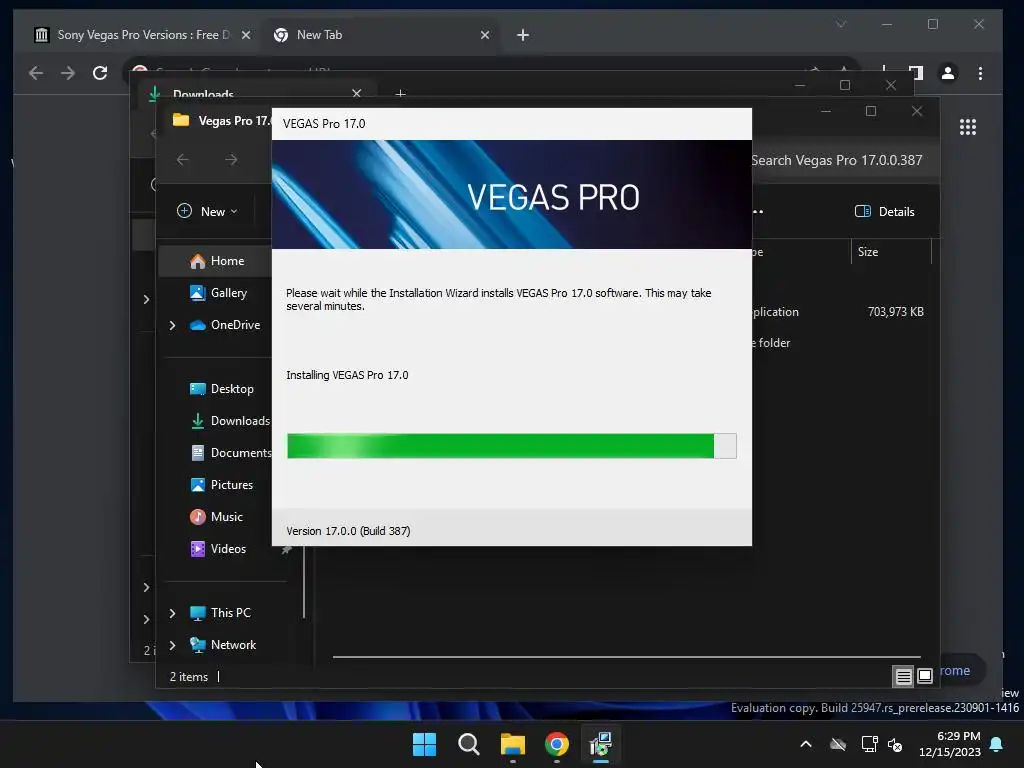Expand the This PC tree node
The image size is (1024, 768).
(x=172, y=613)
